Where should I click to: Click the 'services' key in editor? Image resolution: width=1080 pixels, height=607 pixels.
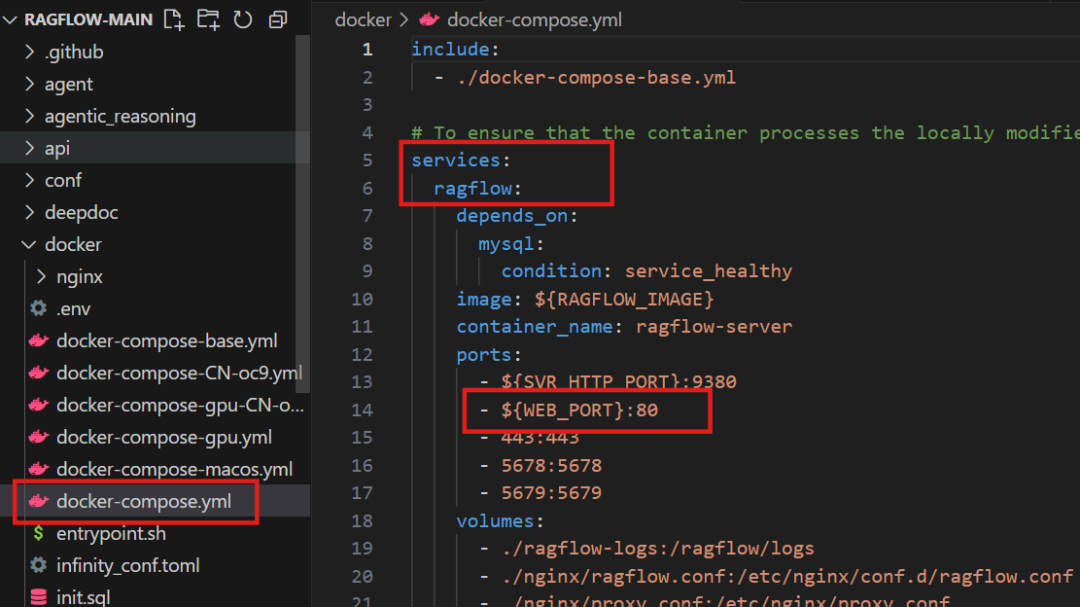(x=455, y=161)
